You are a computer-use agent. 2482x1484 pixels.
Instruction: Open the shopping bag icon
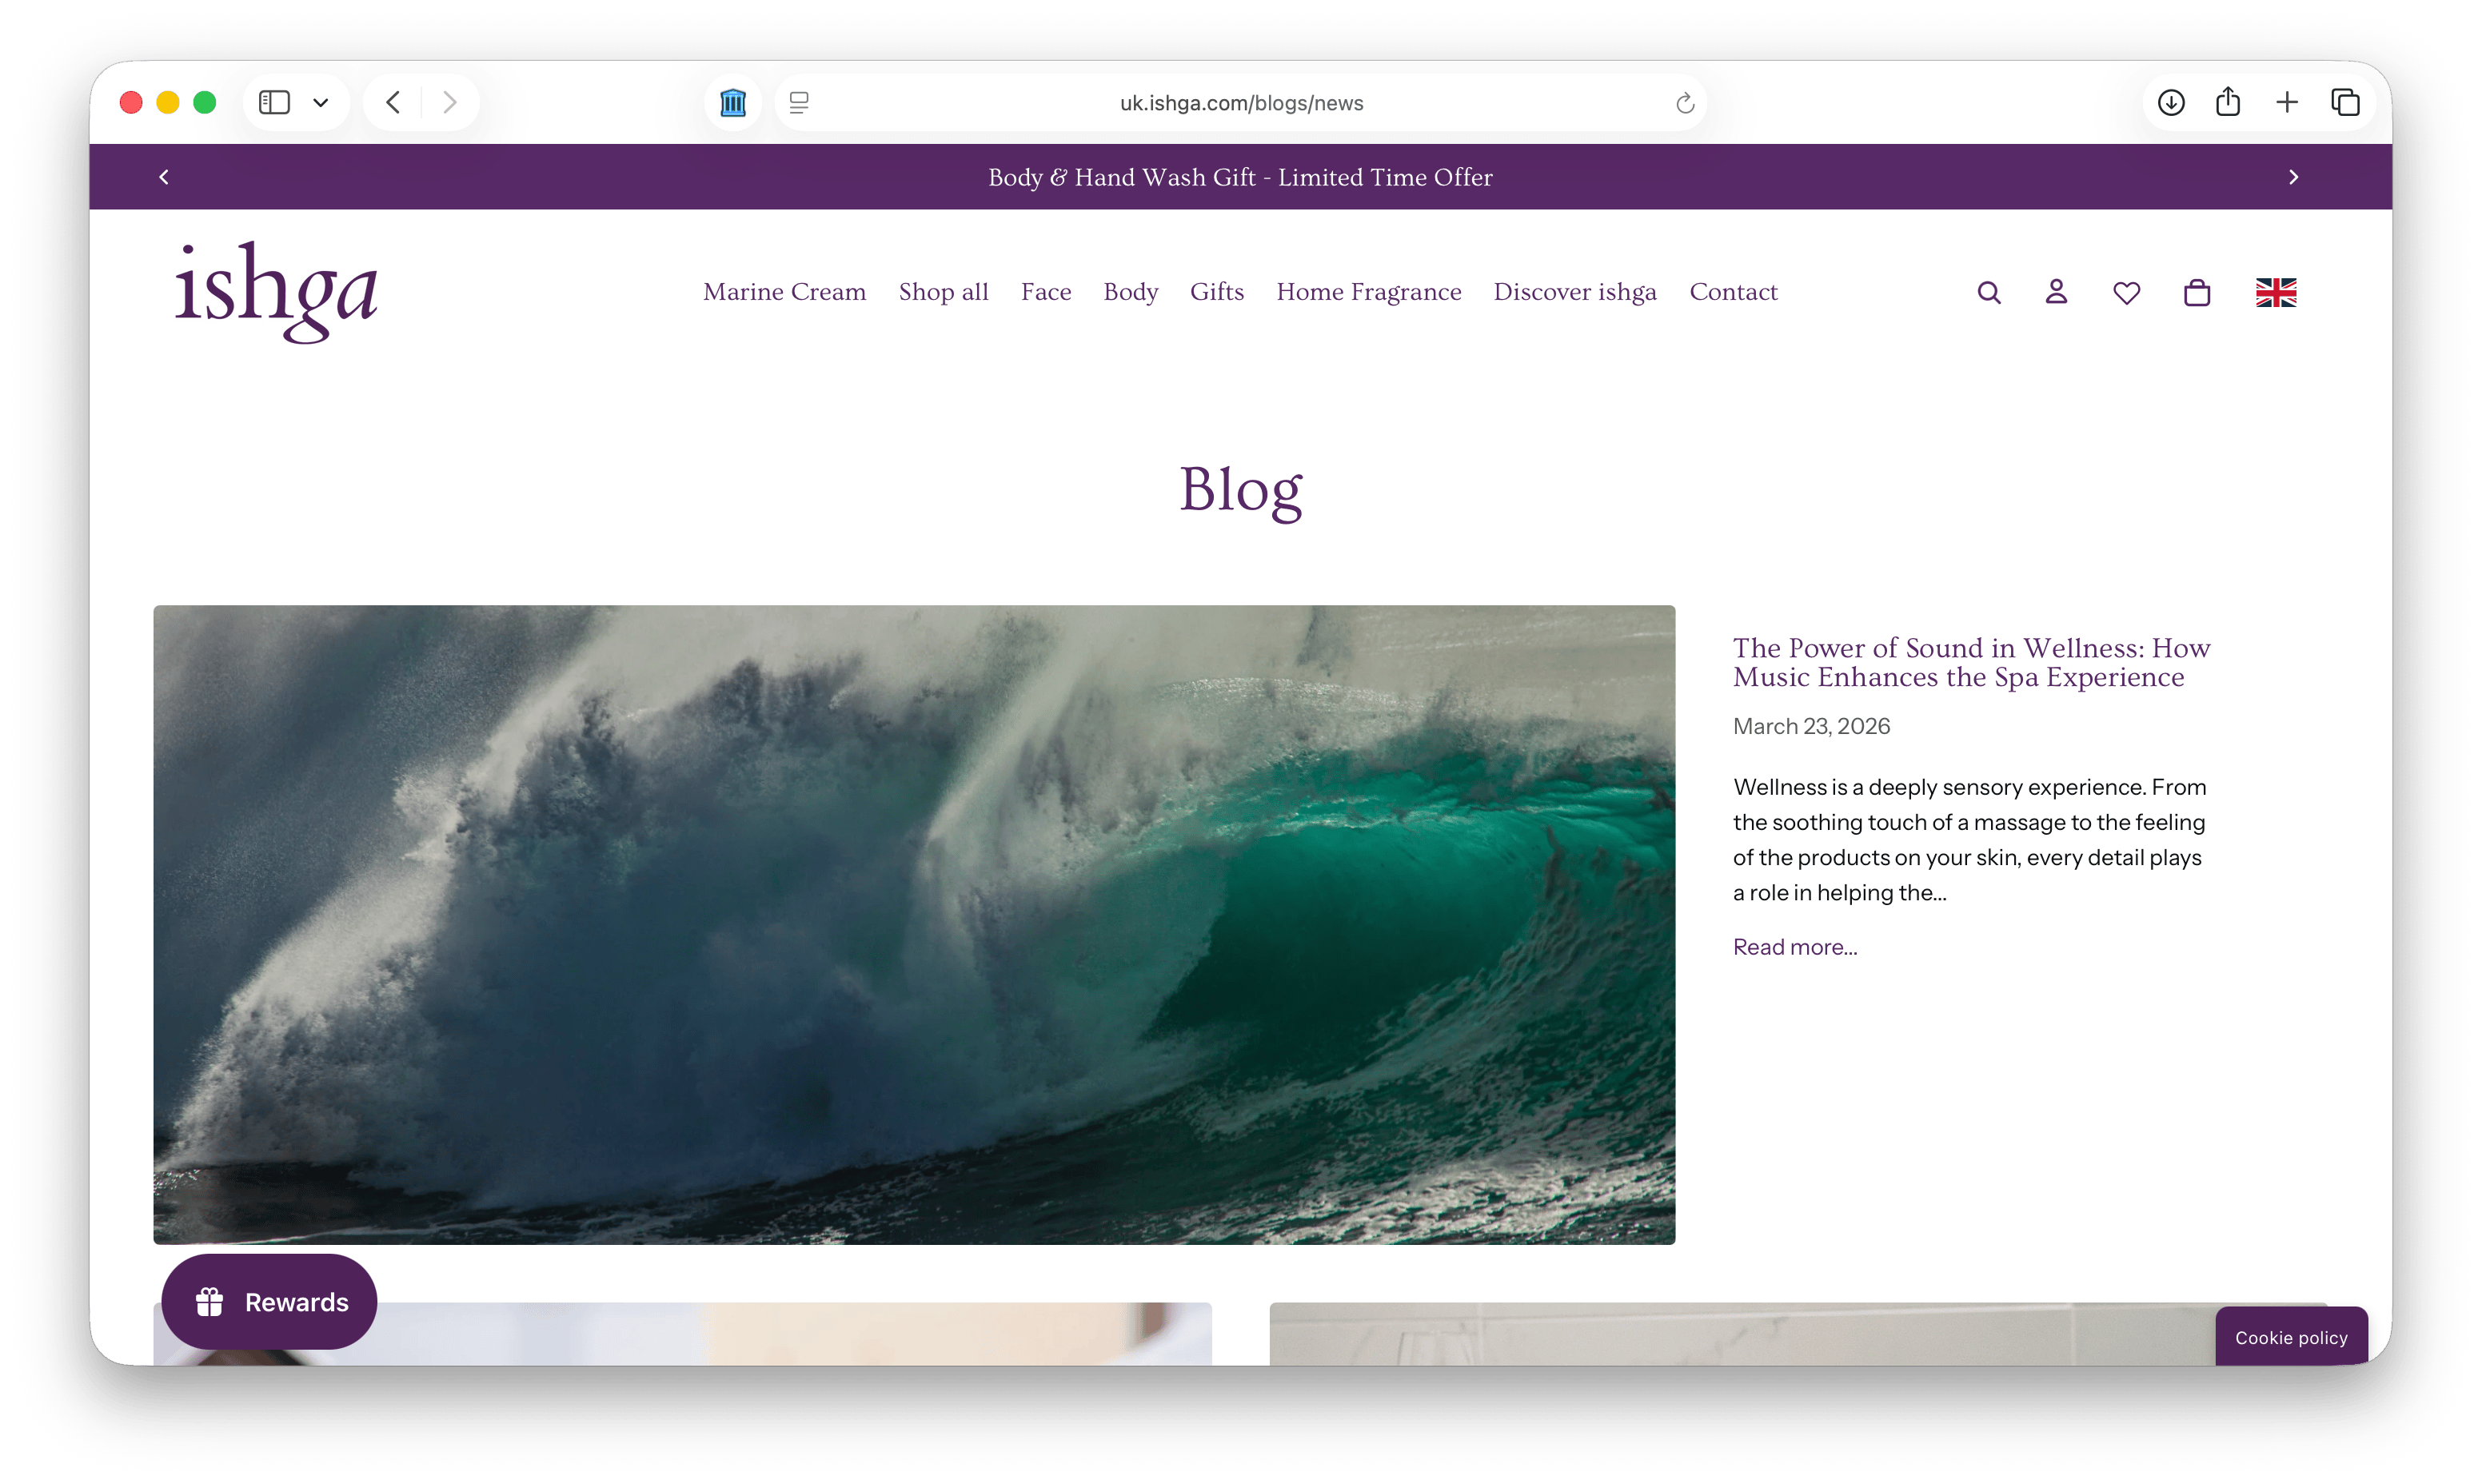[2196, 293]
